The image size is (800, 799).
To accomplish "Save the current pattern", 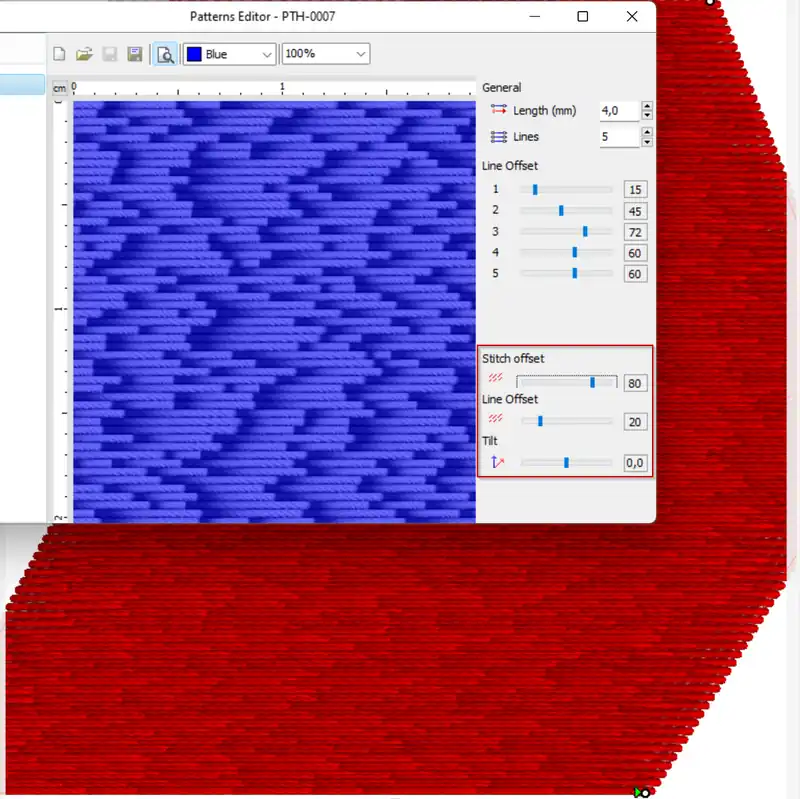I will pos(110,54).
